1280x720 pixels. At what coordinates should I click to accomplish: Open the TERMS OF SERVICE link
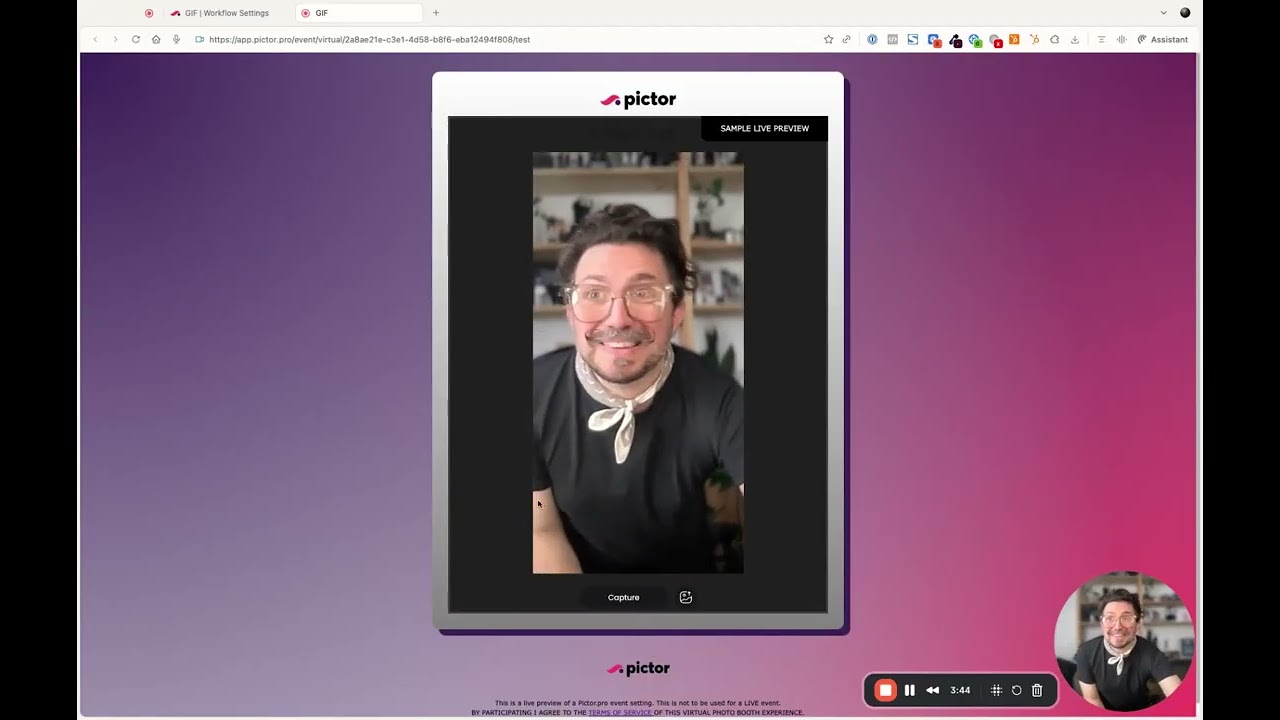[620, 712]
